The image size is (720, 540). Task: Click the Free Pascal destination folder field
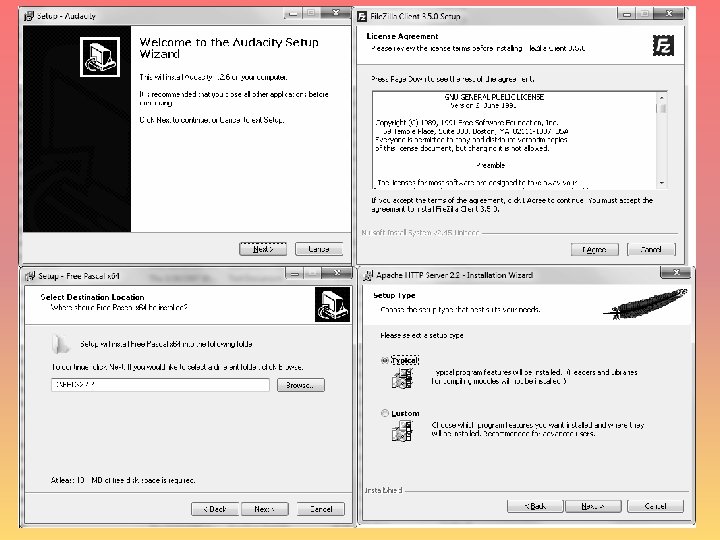[x=160, y=385]
